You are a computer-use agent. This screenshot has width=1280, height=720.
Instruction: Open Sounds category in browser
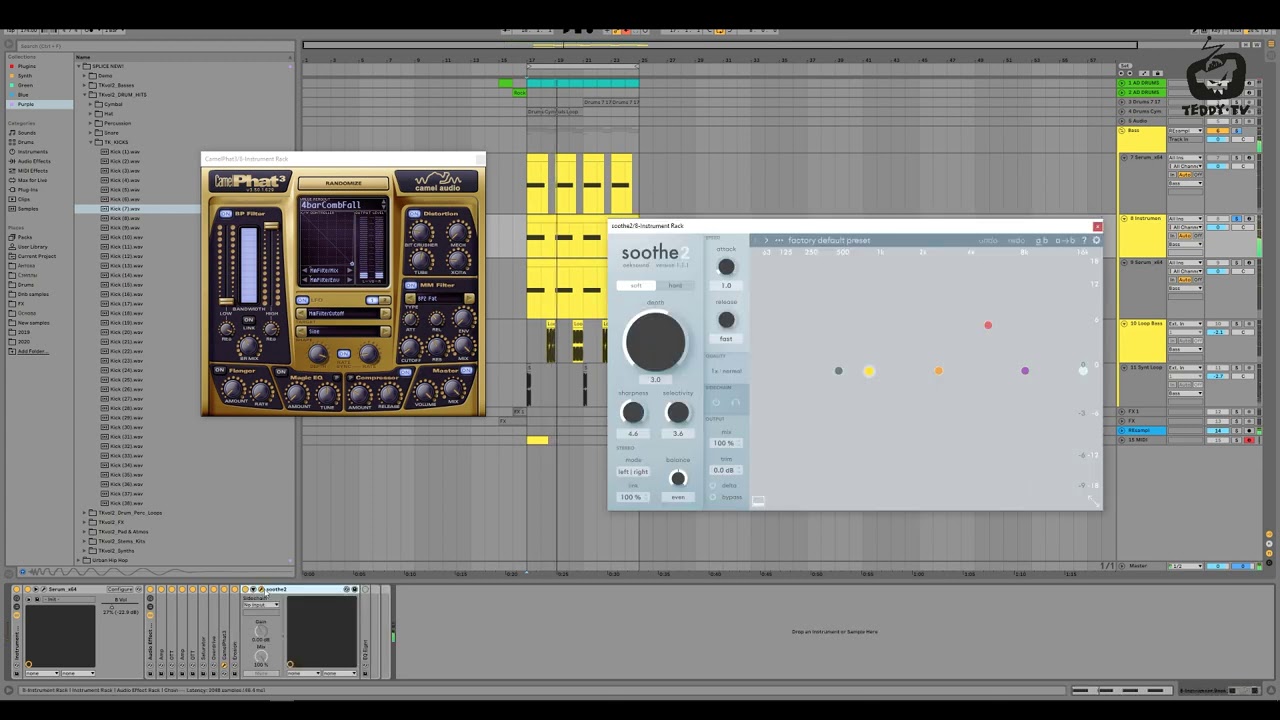point(26,133)
